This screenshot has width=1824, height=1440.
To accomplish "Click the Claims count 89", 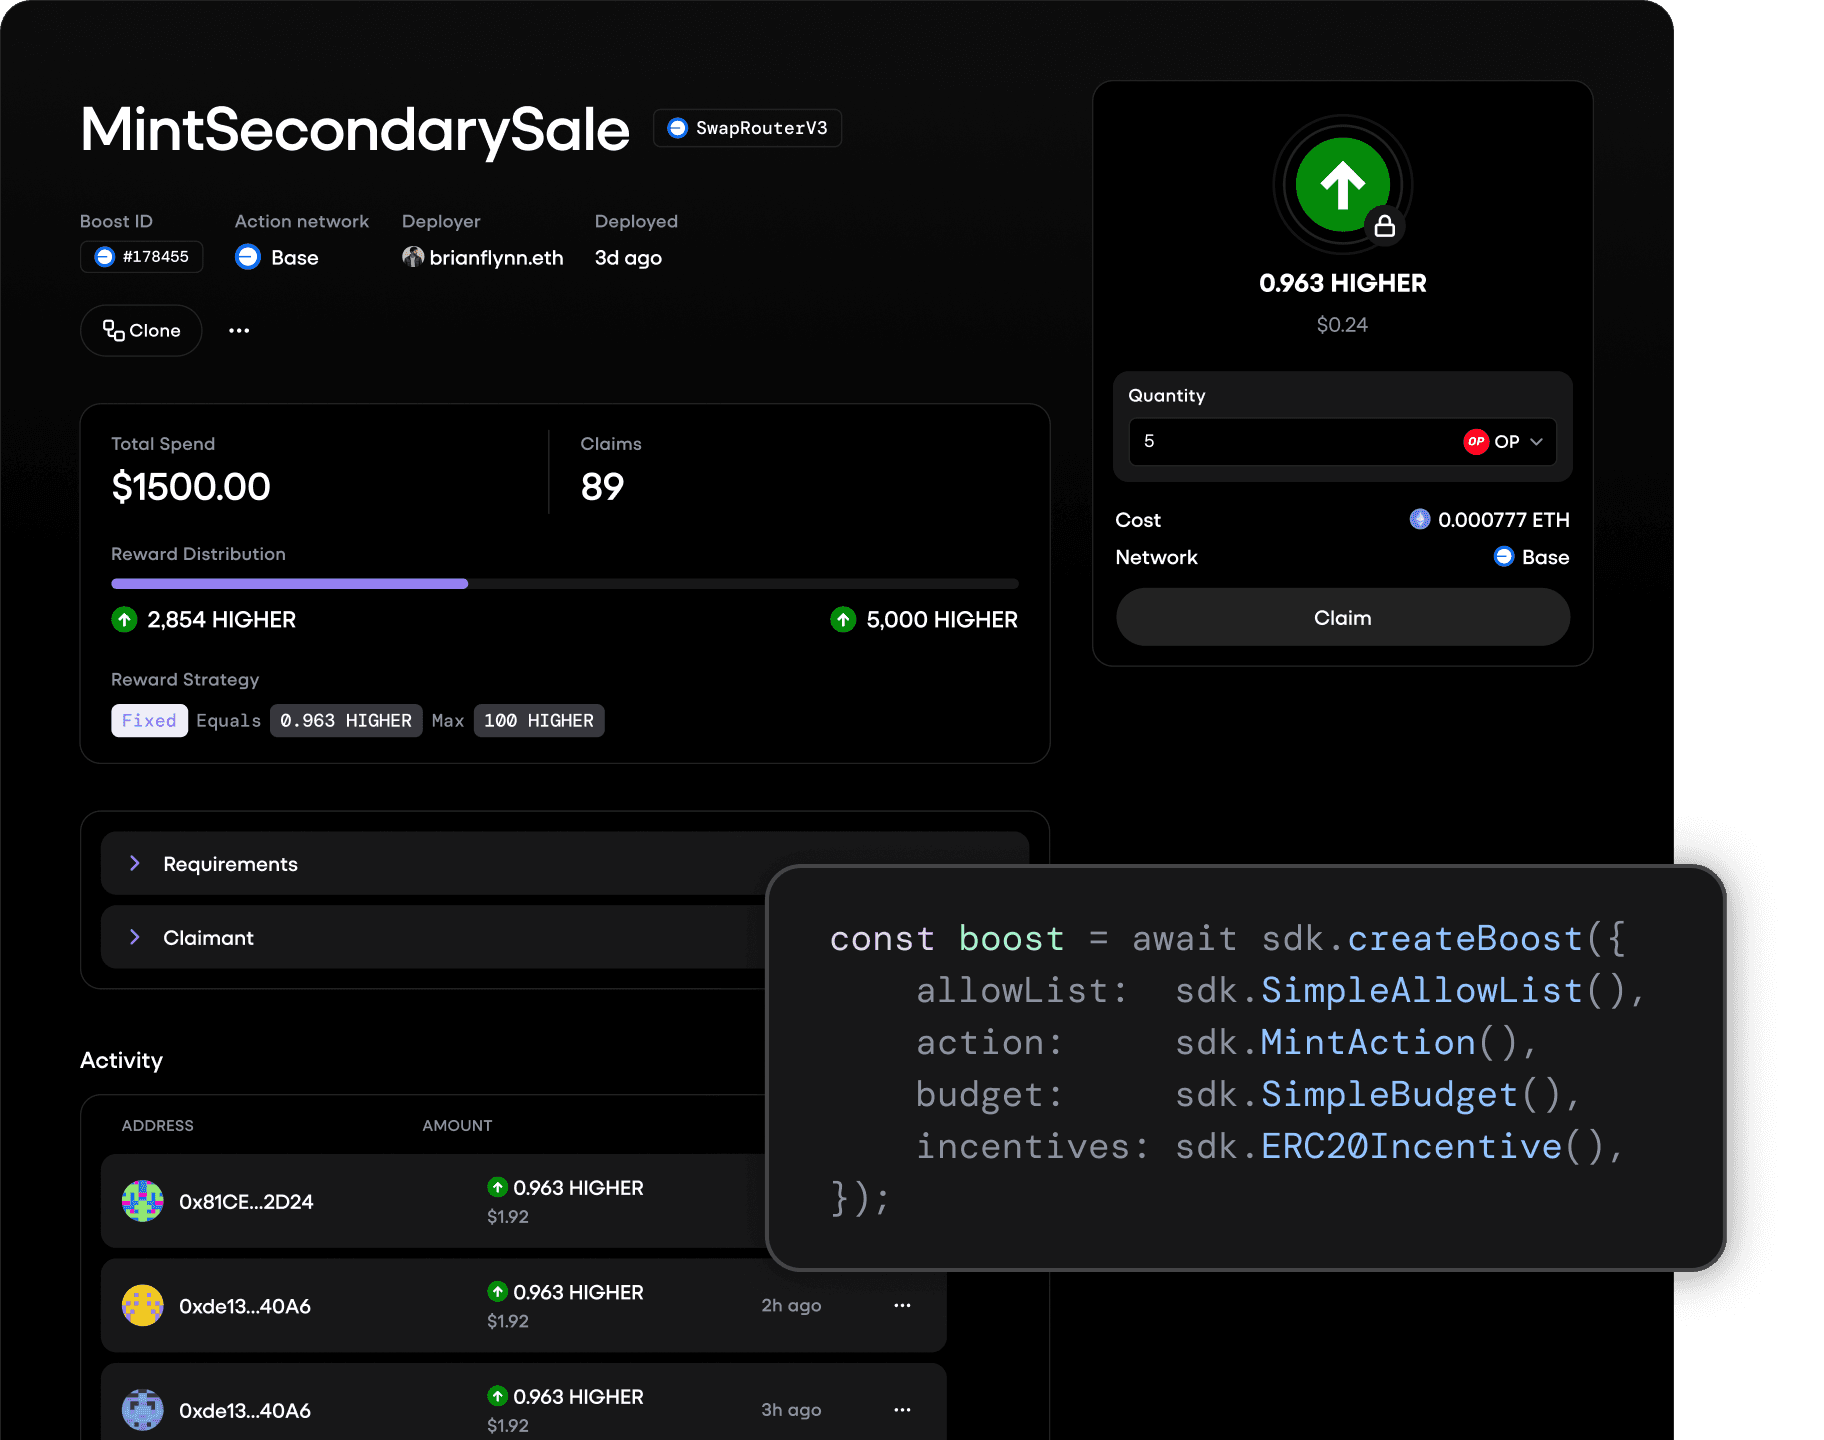I will click(602, 487).
